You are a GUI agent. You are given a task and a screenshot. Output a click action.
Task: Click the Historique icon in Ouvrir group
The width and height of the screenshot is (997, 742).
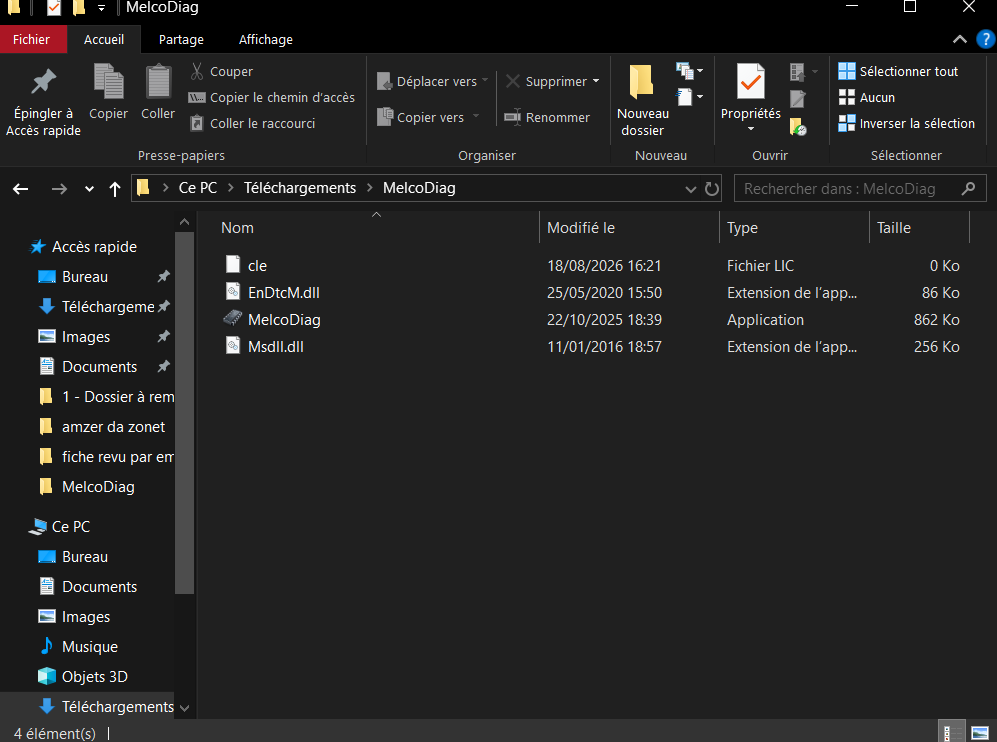[798, 126]
